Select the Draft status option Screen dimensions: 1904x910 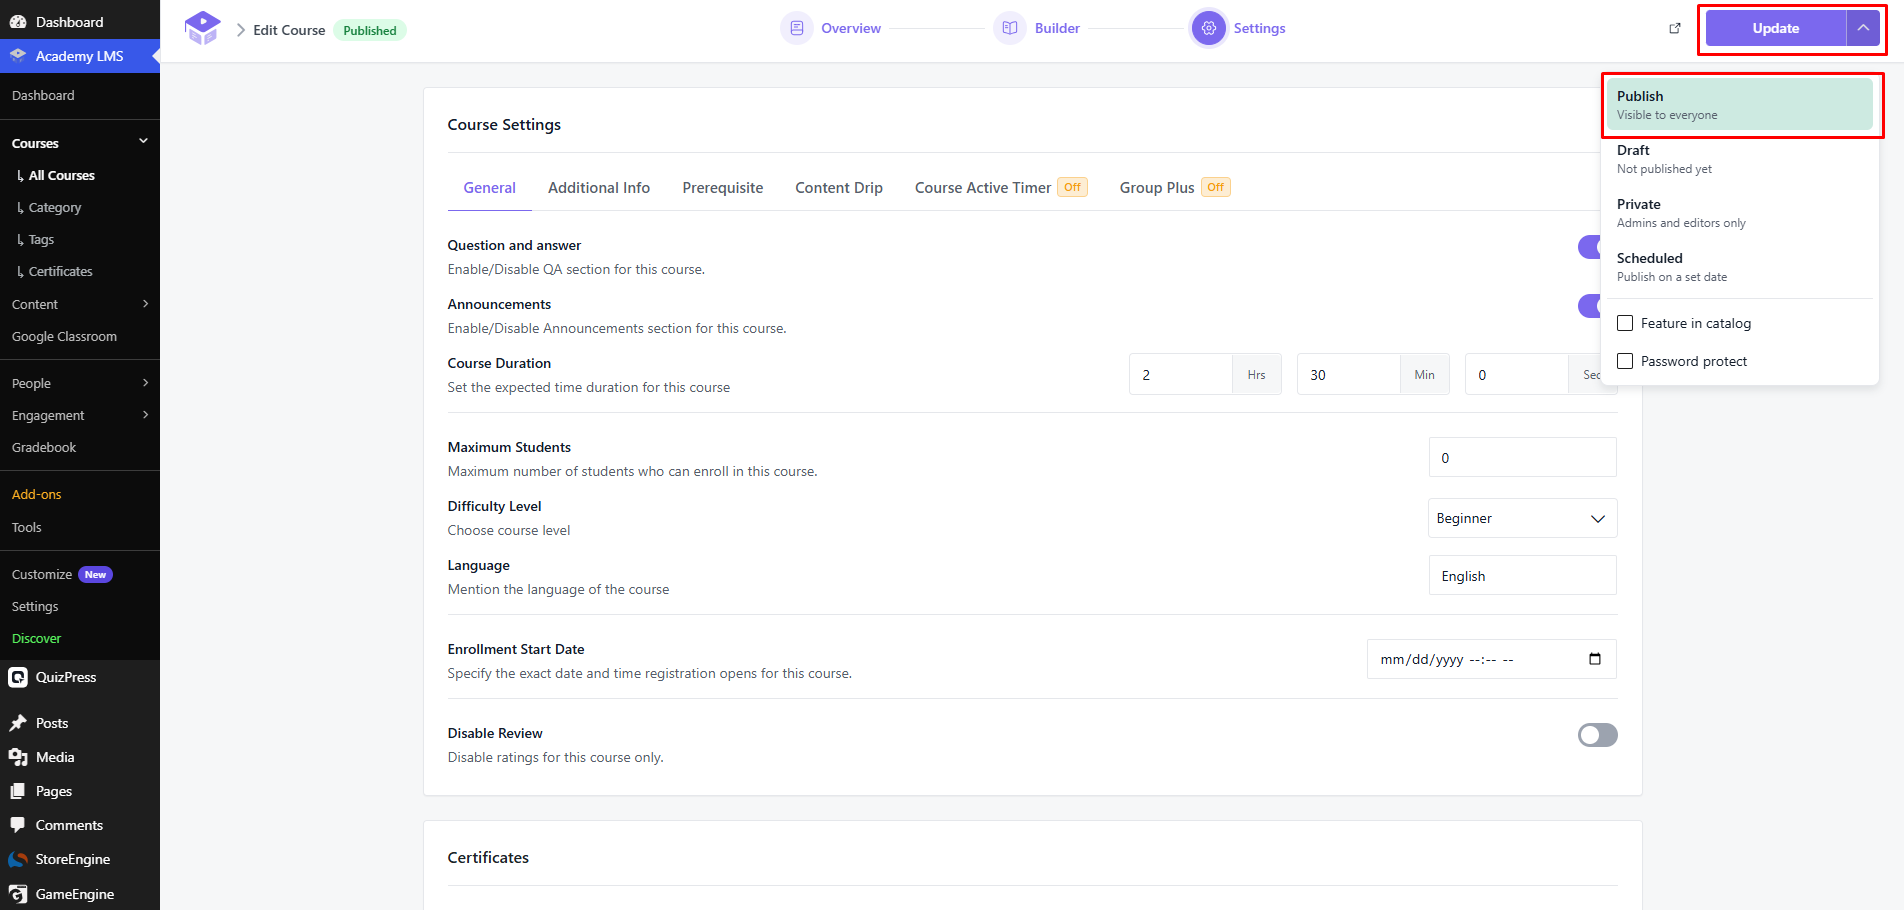coord(1740,159)
